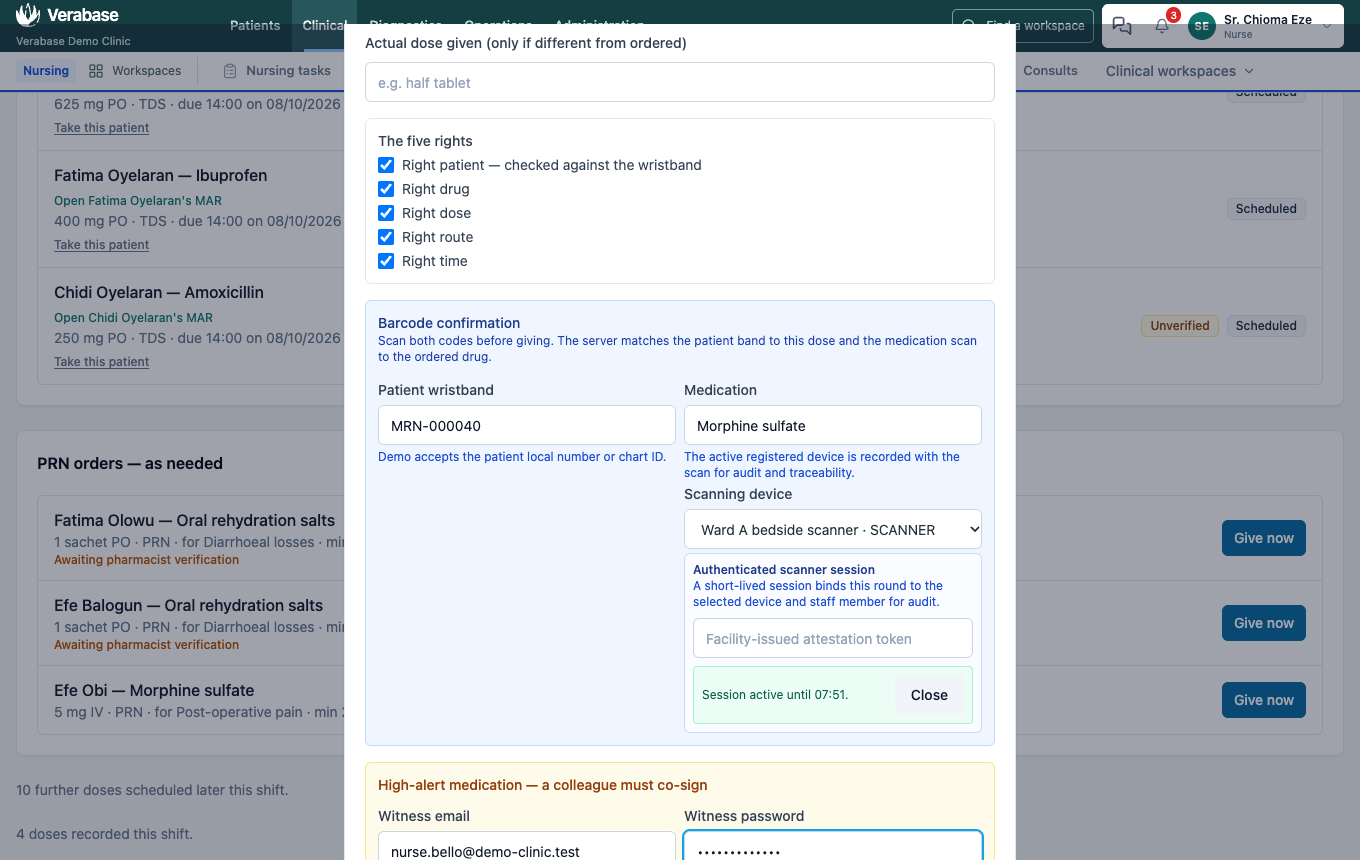Focus the Medication scan field
Viewport: 1360px width, 860px height.
tap(833, 425)
